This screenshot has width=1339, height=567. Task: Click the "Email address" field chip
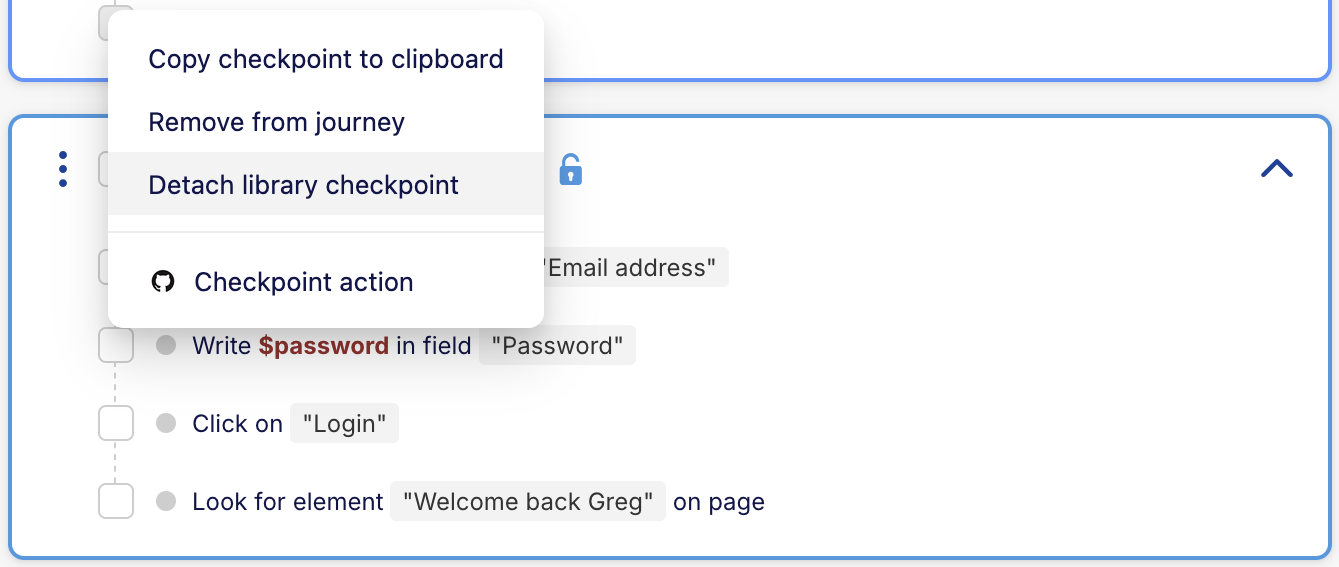pos(634,268)
